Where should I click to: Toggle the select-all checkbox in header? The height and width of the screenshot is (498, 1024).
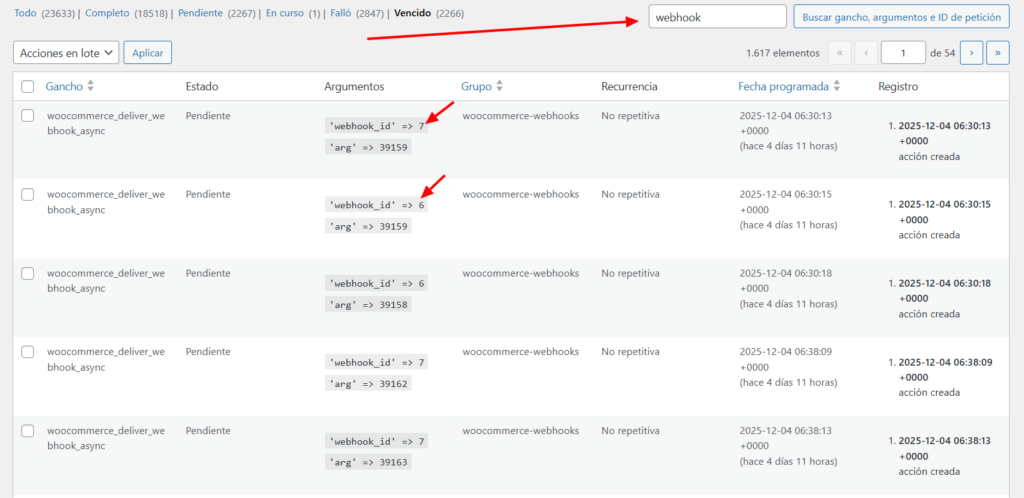point(28,87)
